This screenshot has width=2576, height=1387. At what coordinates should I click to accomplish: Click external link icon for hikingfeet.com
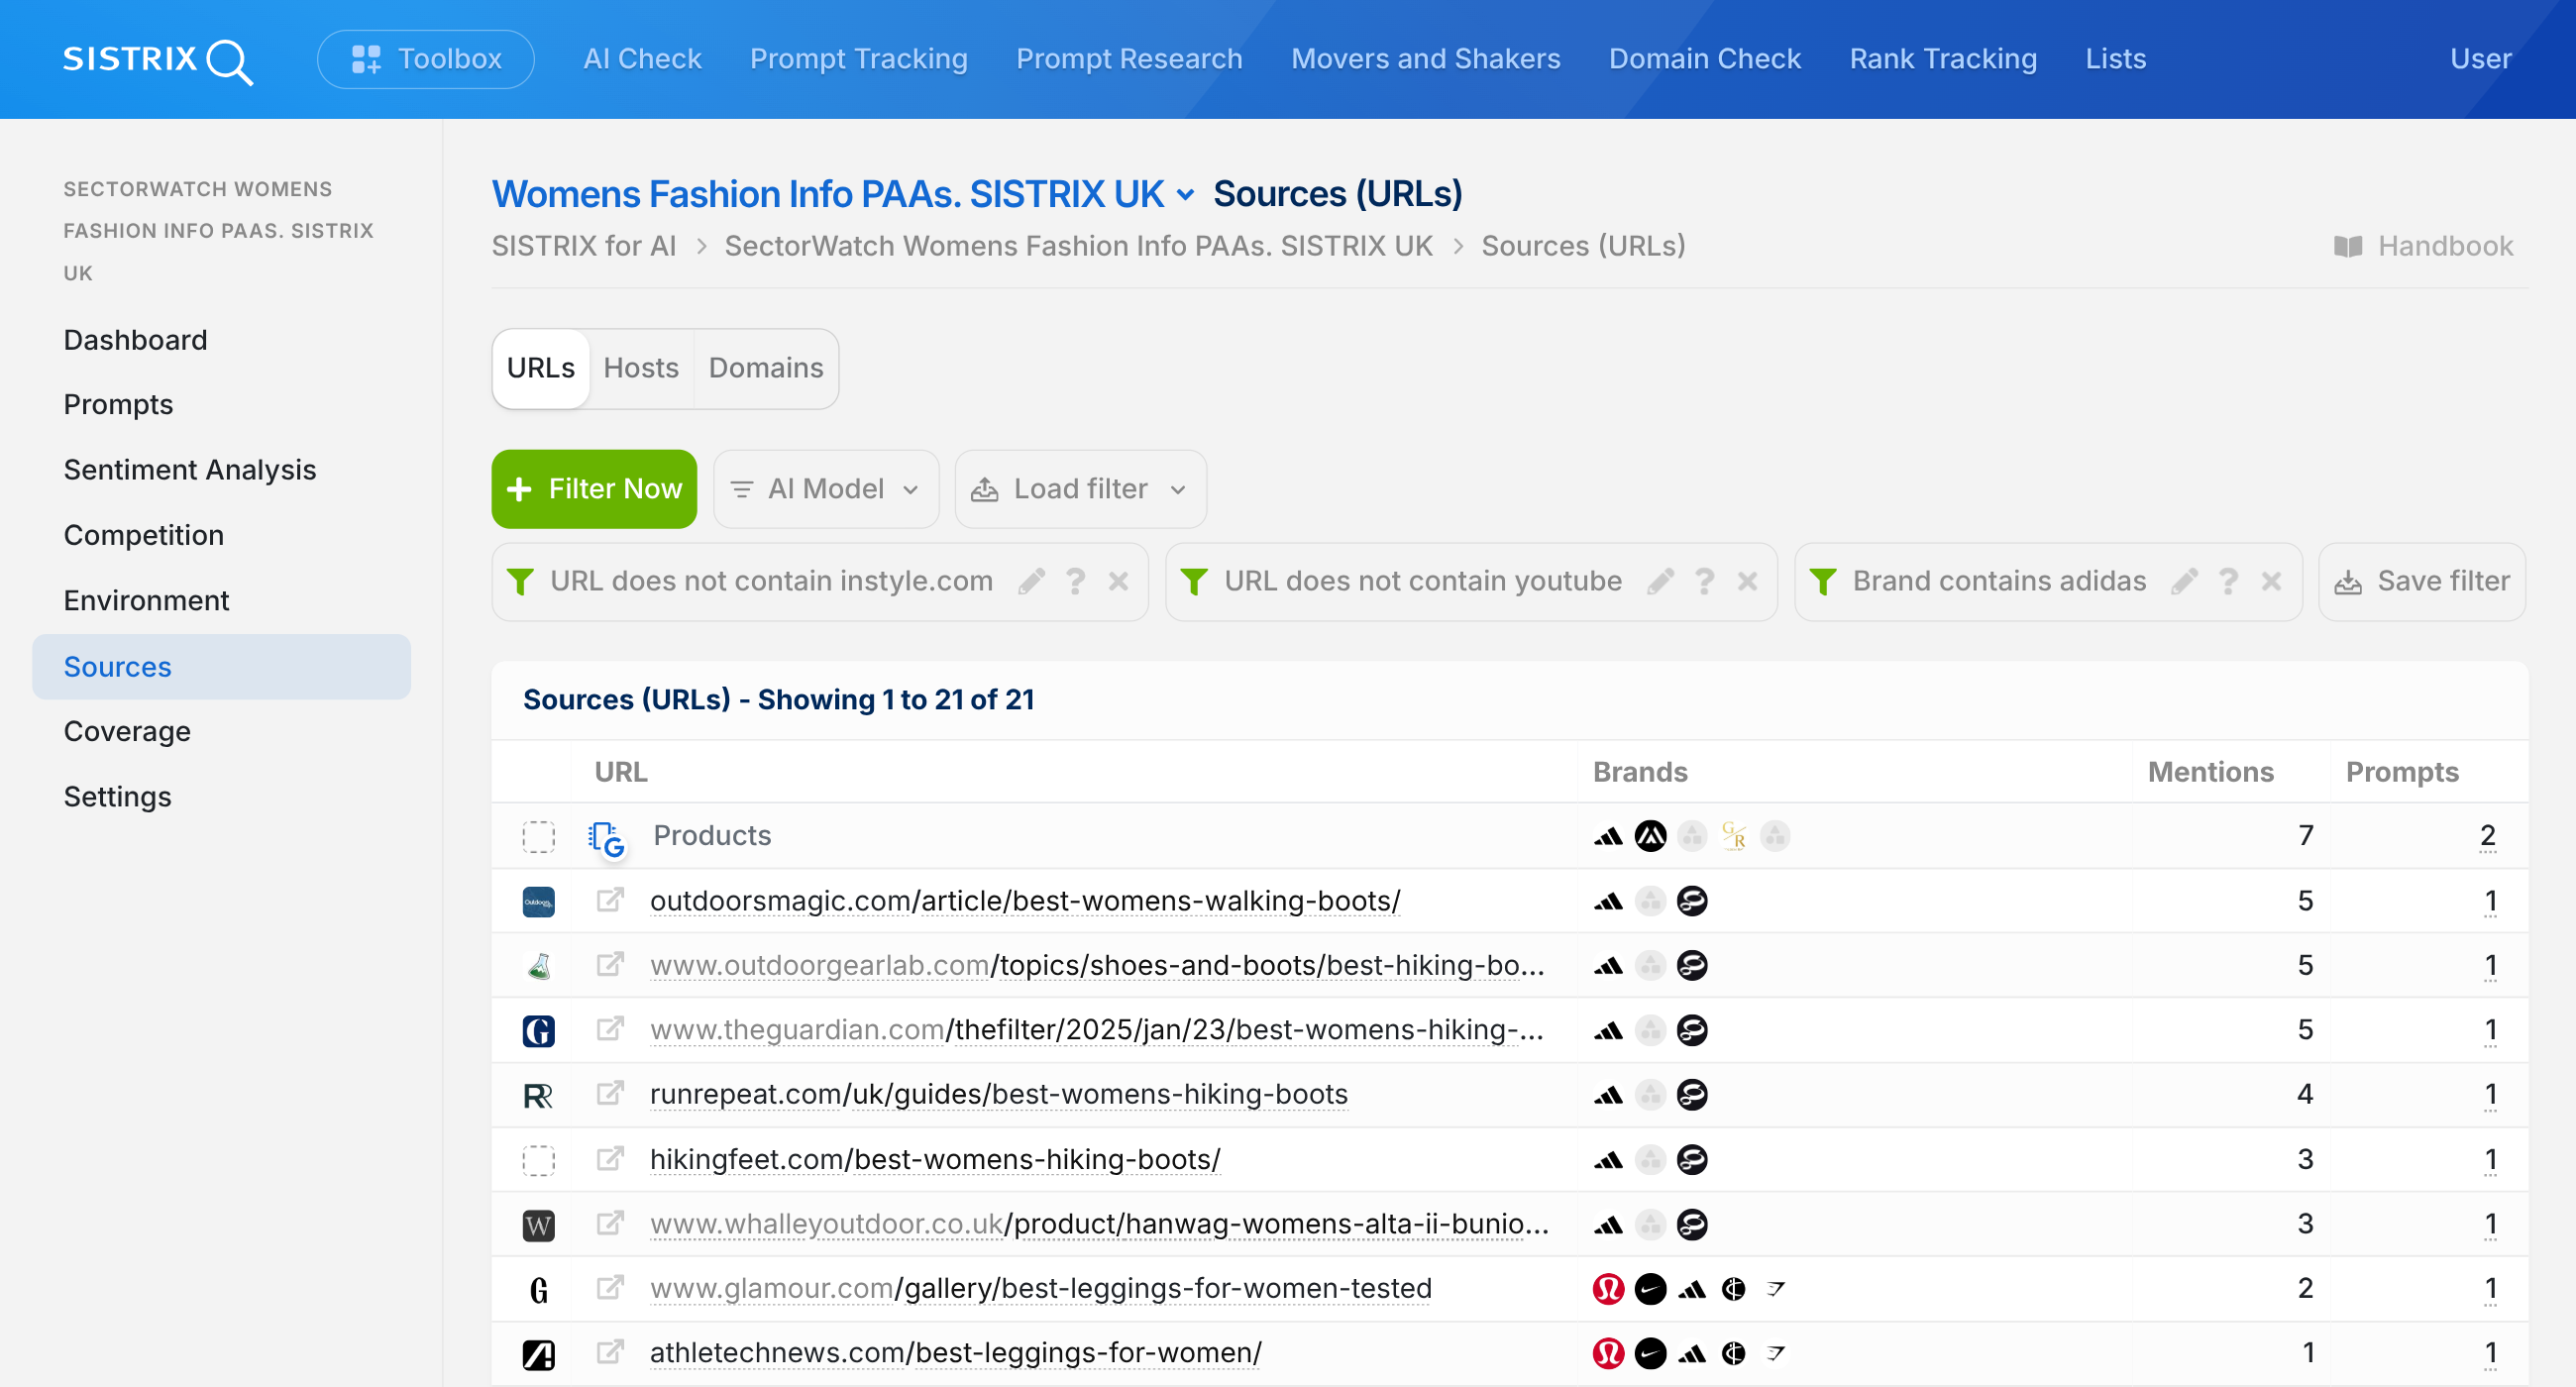[610, 1158]
